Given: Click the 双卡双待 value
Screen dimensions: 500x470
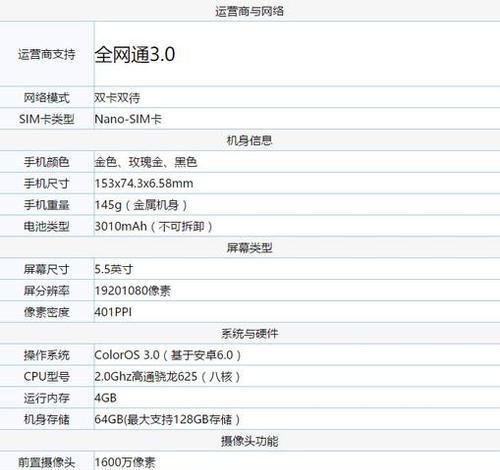Looking at the screenshot, I should [x=117, y=98].
